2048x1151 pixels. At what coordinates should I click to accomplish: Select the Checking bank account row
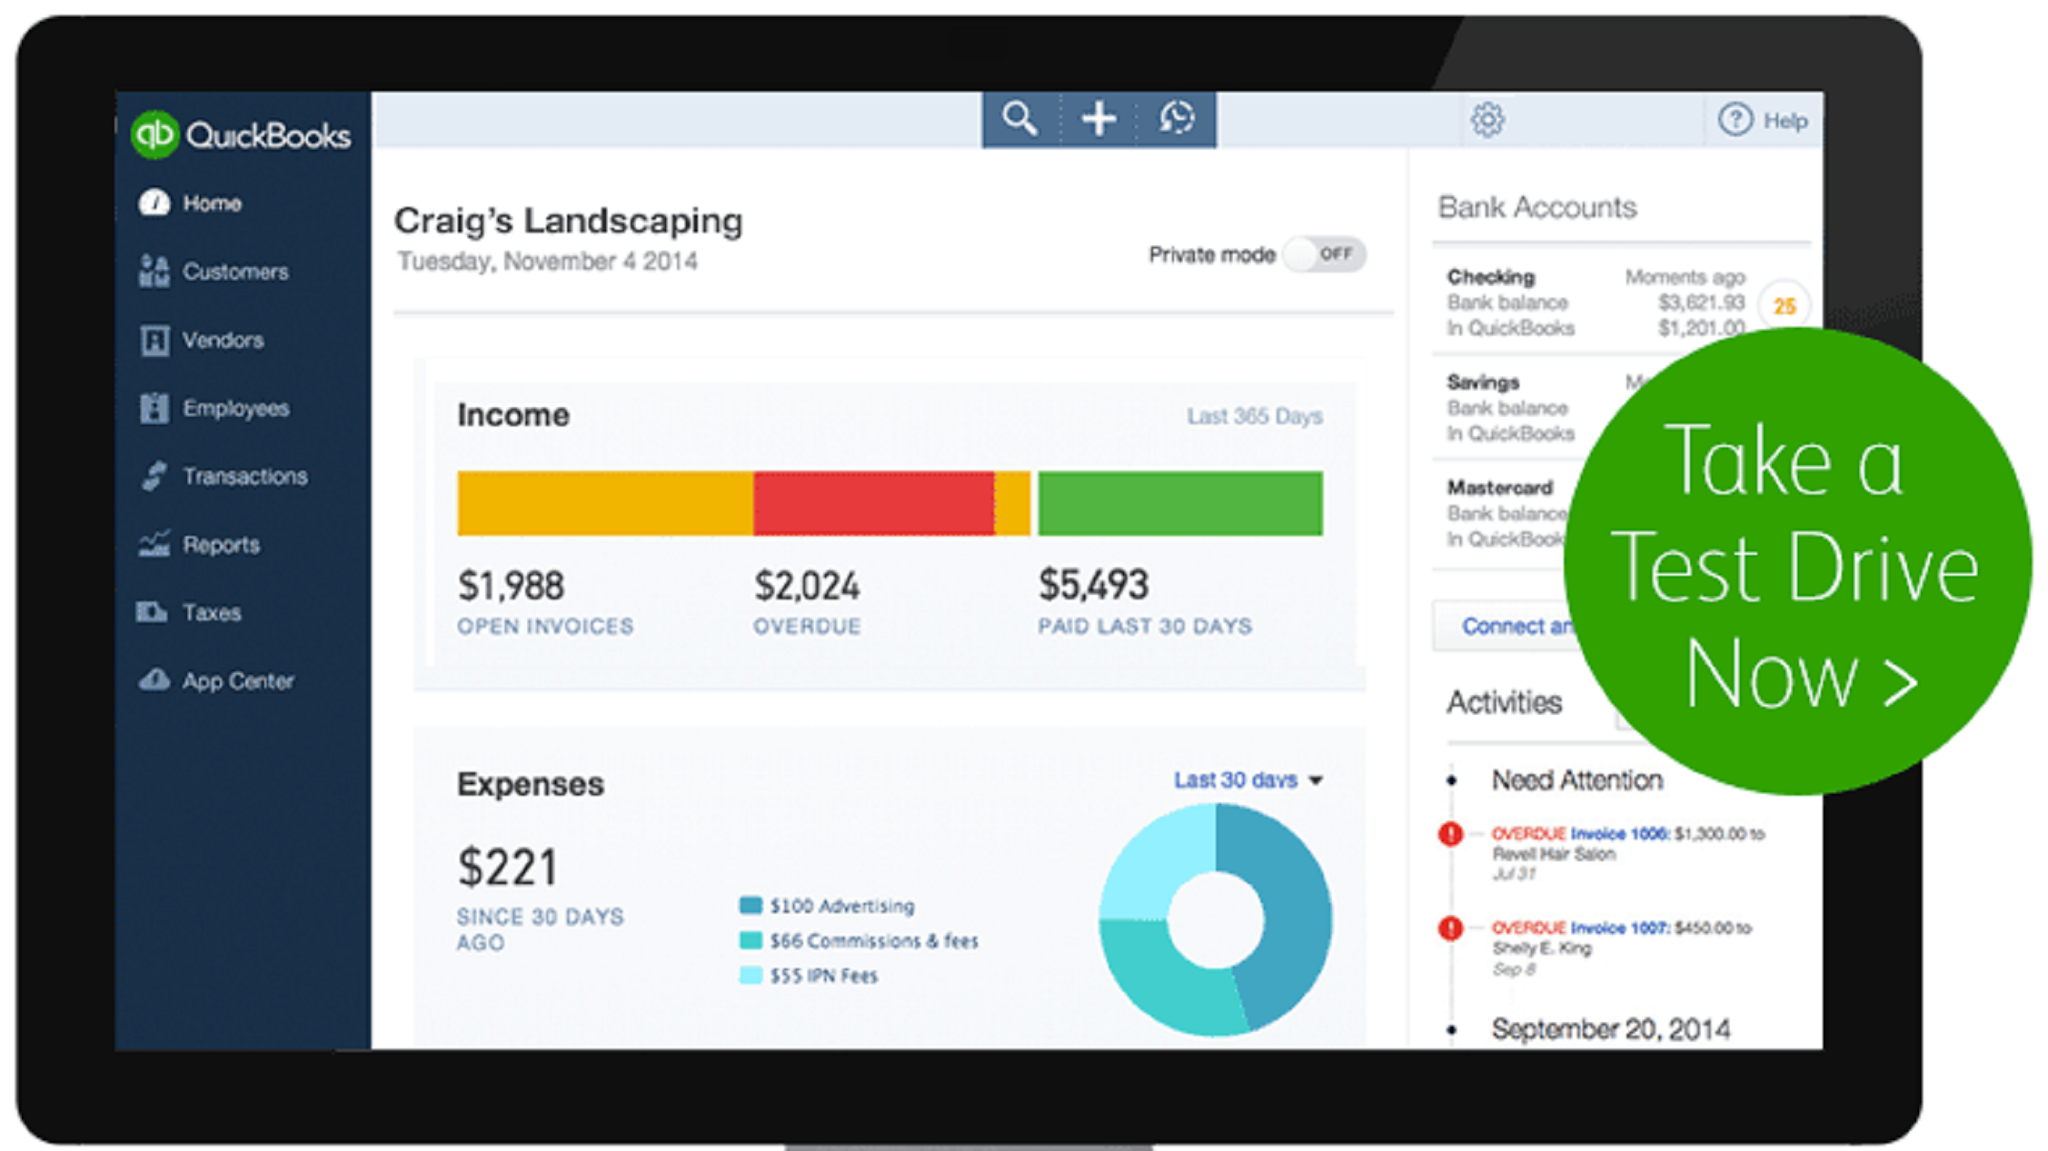1620,302
